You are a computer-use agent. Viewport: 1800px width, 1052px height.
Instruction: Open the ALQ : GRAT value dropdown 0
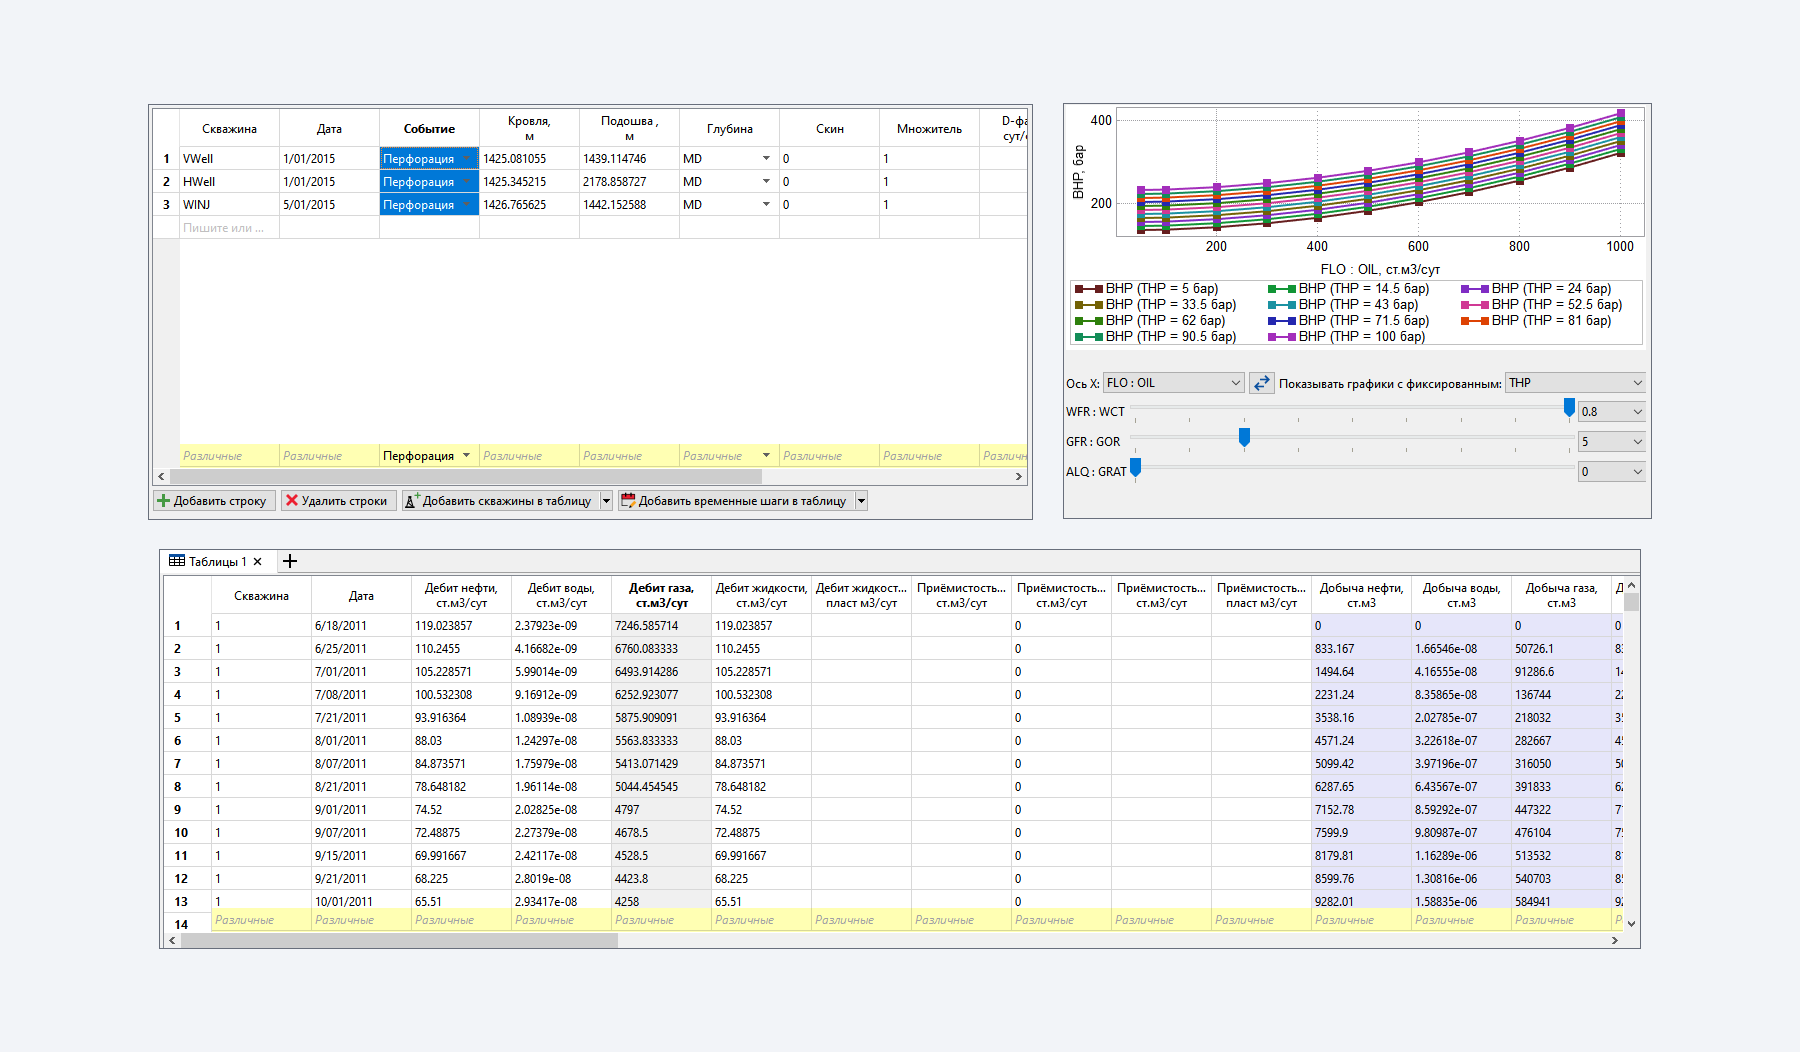tap(1612, 472)
